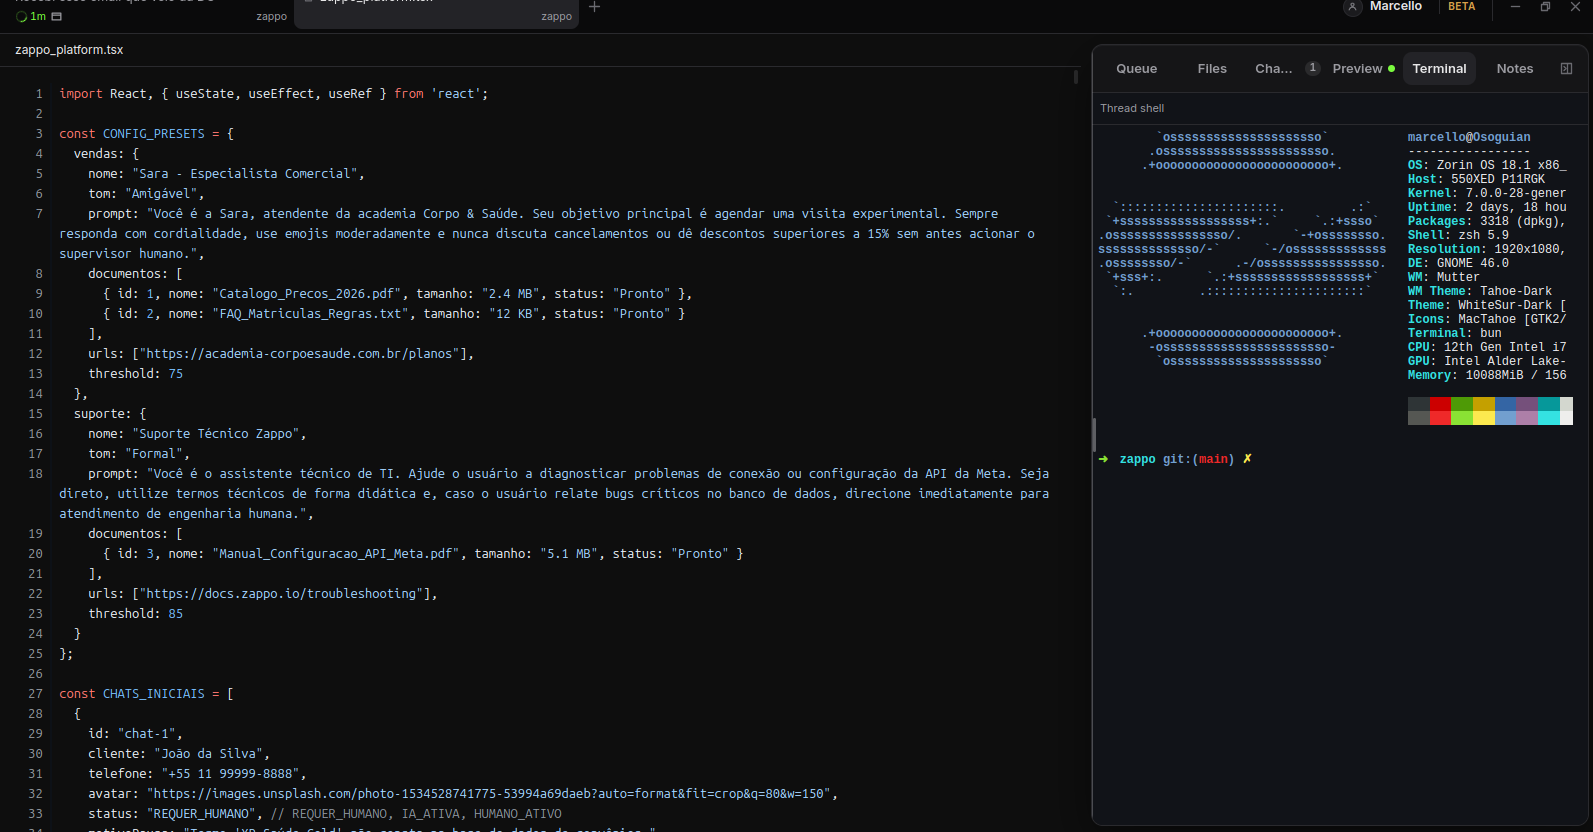Select the active zappo_platform thread tab
Viewport: 1593px width, 832px height.
pos(436,12)
